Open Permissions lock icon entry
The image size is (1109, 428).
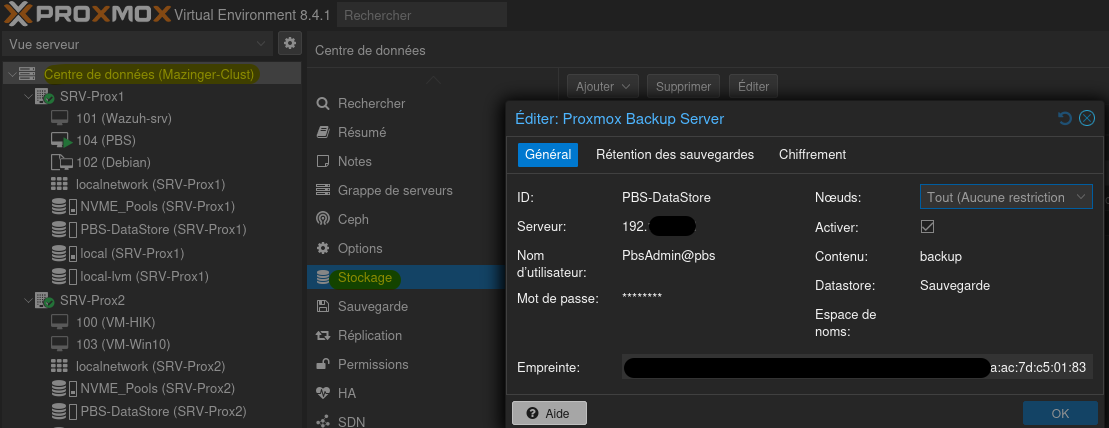pyautogui.click(x=323, y=365)
